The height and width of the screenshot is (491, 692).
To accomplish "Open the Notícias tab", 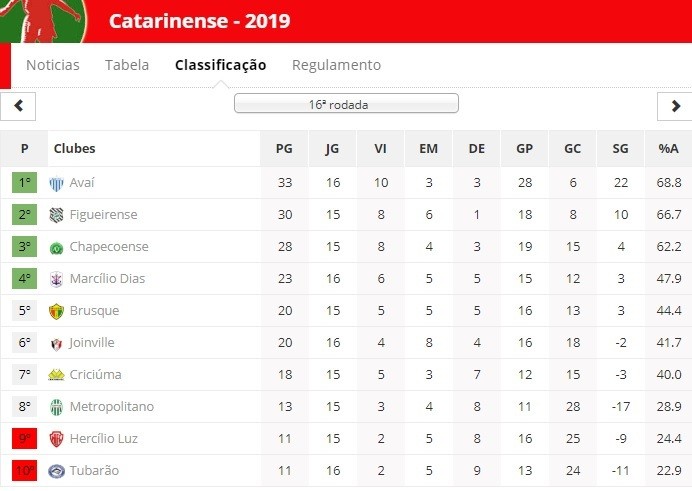I will (x=53, y=65).
